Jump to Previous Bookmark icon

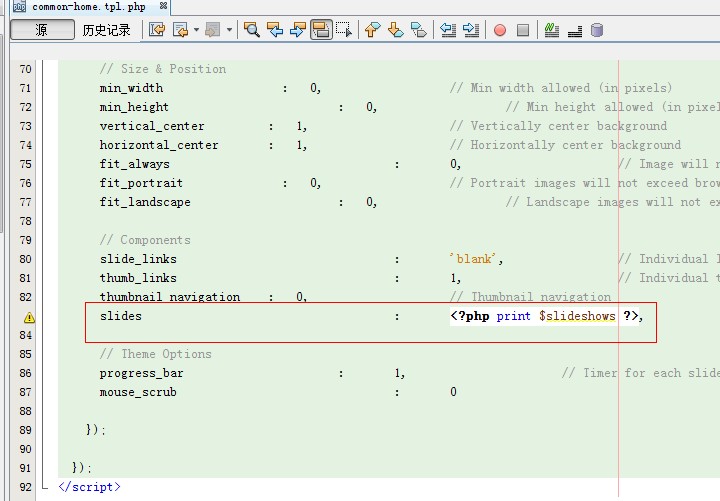click(x=372, y=30)
